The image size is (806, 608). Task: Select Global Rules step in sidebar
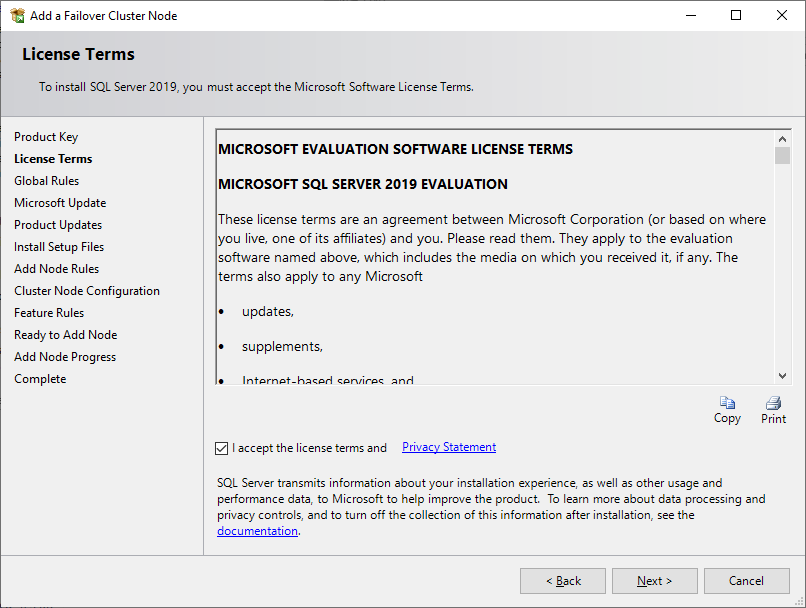[47, 181]
